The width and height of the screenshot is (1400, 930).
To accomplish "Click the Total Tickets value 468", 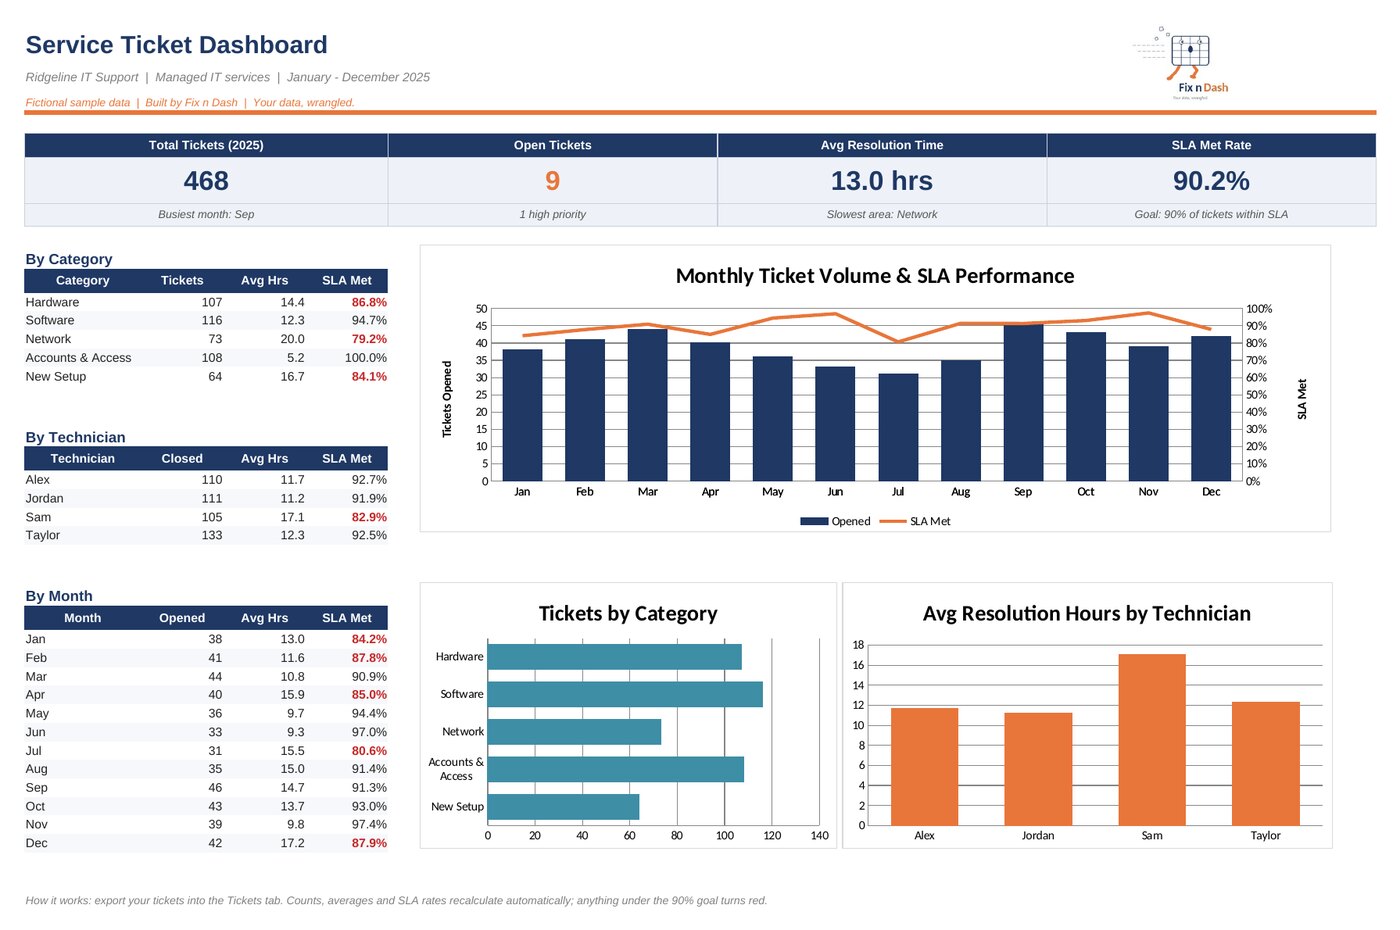I will [x=206, y=181].
